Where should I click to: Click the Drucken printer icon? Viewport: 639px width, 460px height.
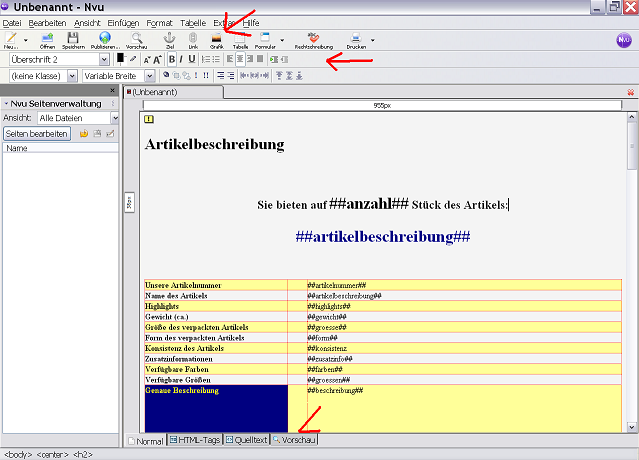(356, 39)
